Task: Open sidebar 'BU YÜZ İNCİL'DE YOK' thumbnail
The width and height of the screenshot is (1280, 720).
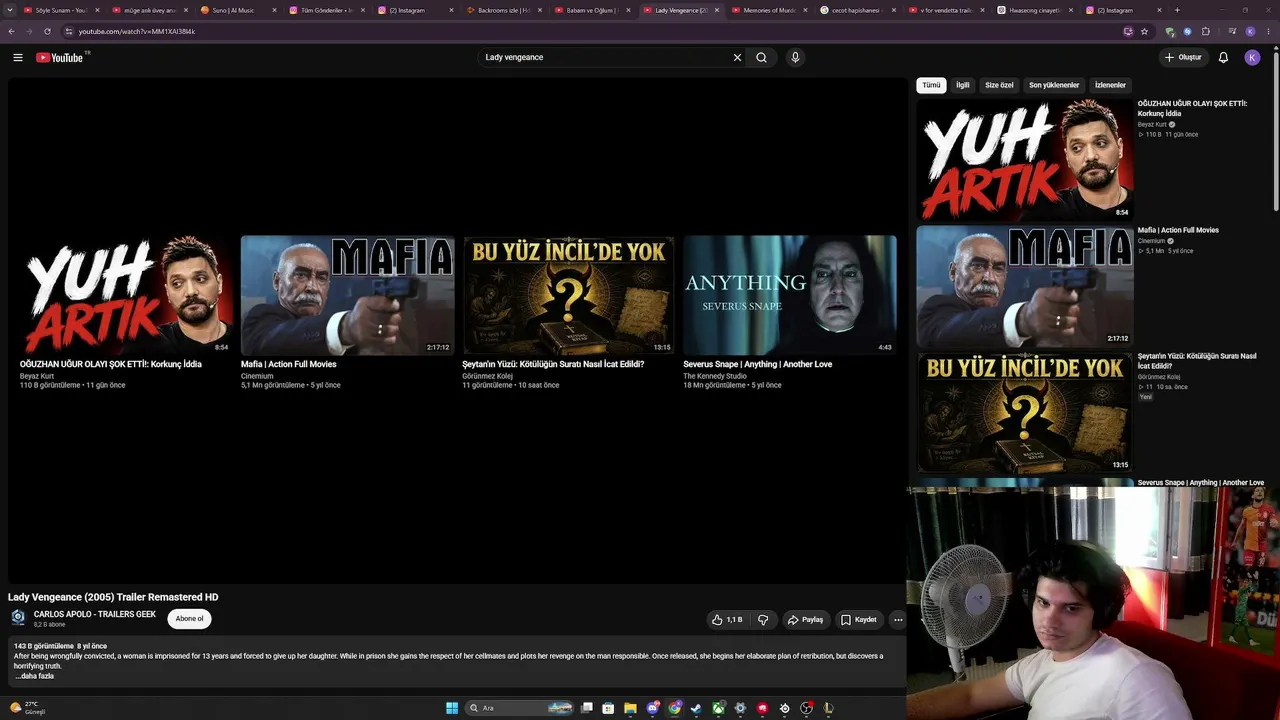Action: 1025,412
